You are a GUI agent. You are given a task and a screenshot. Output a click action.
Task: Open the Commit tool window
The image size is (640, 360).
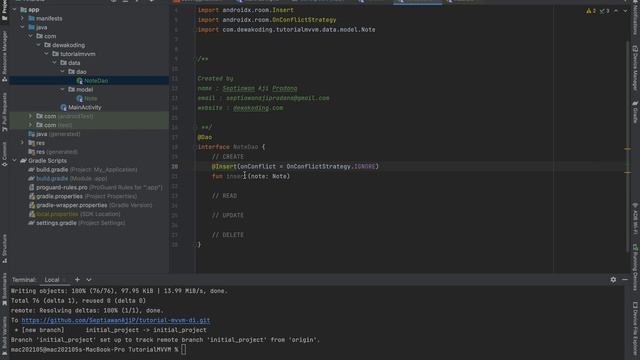click(4, 154)
